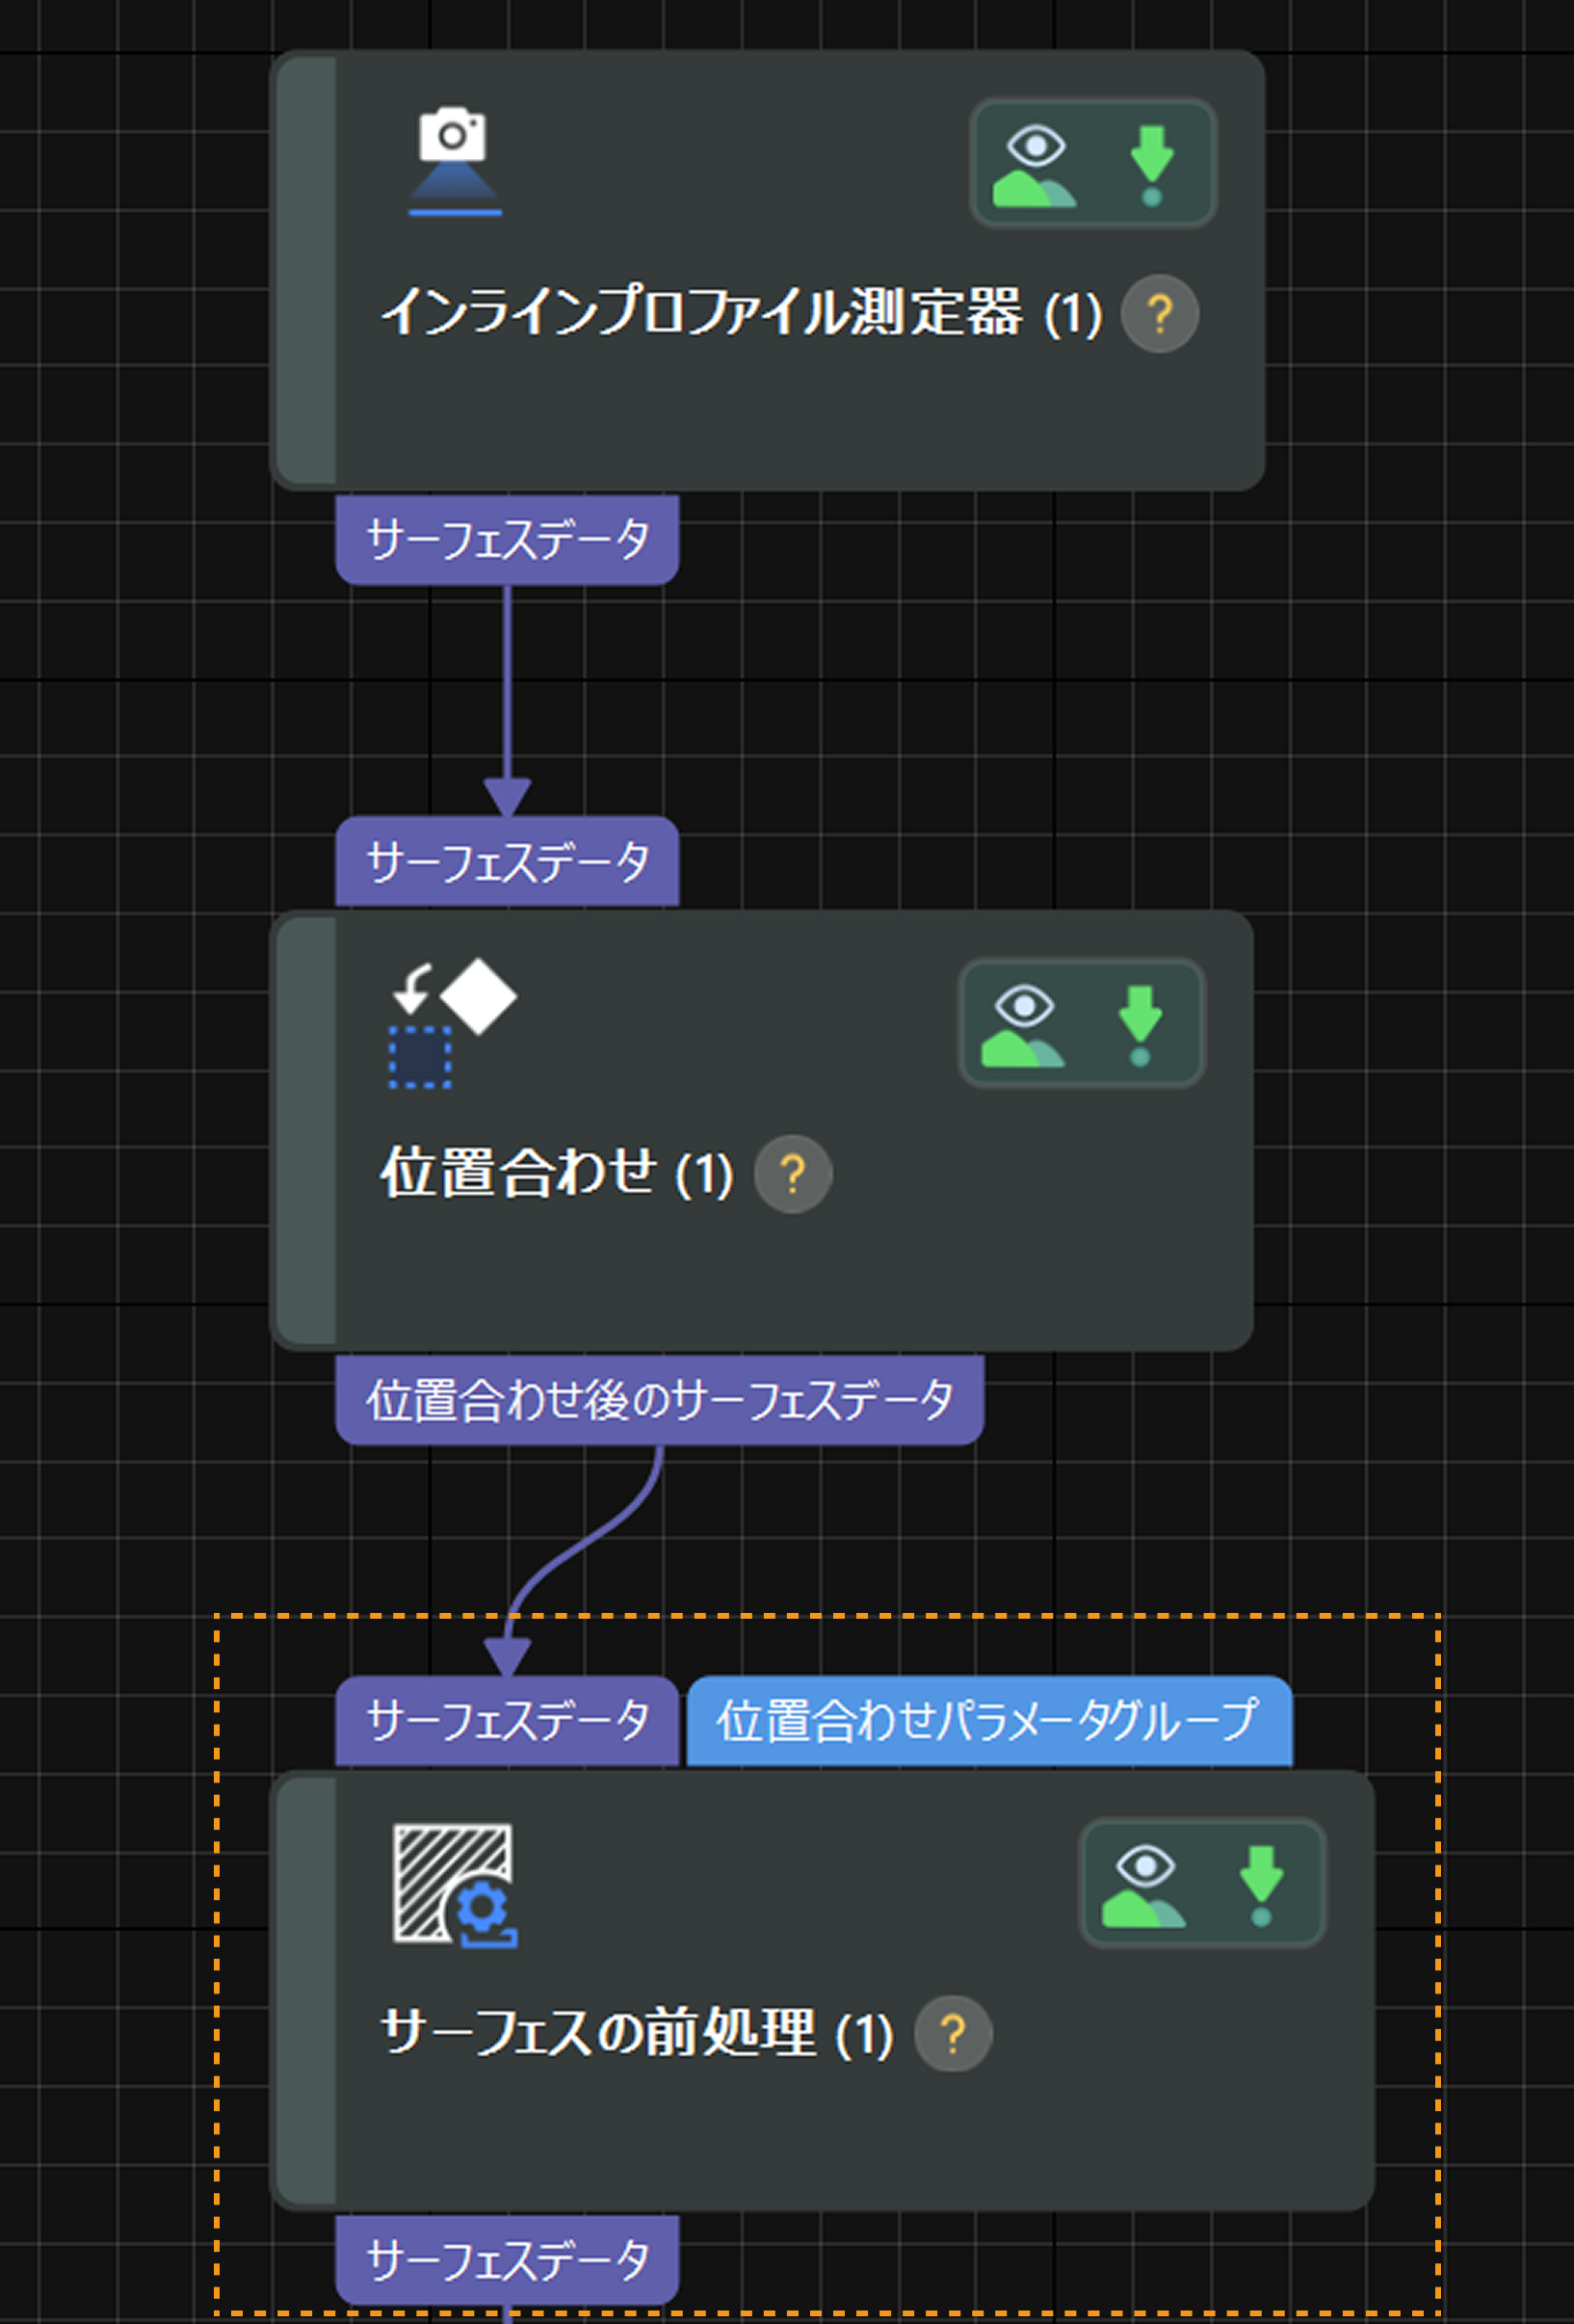Select サーフェスデータ input port of 位置合わせ node
Image resolution: width=1574 pixels, height=2324 pixels.
pyautogui.click(x=507, y=861)
